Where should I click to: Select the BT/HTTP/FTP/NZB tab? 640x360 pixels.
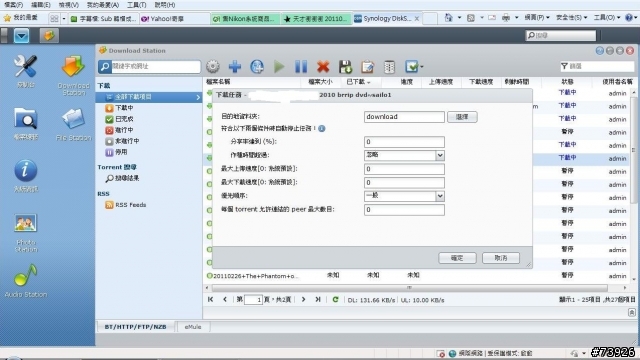tap(136, 327)
